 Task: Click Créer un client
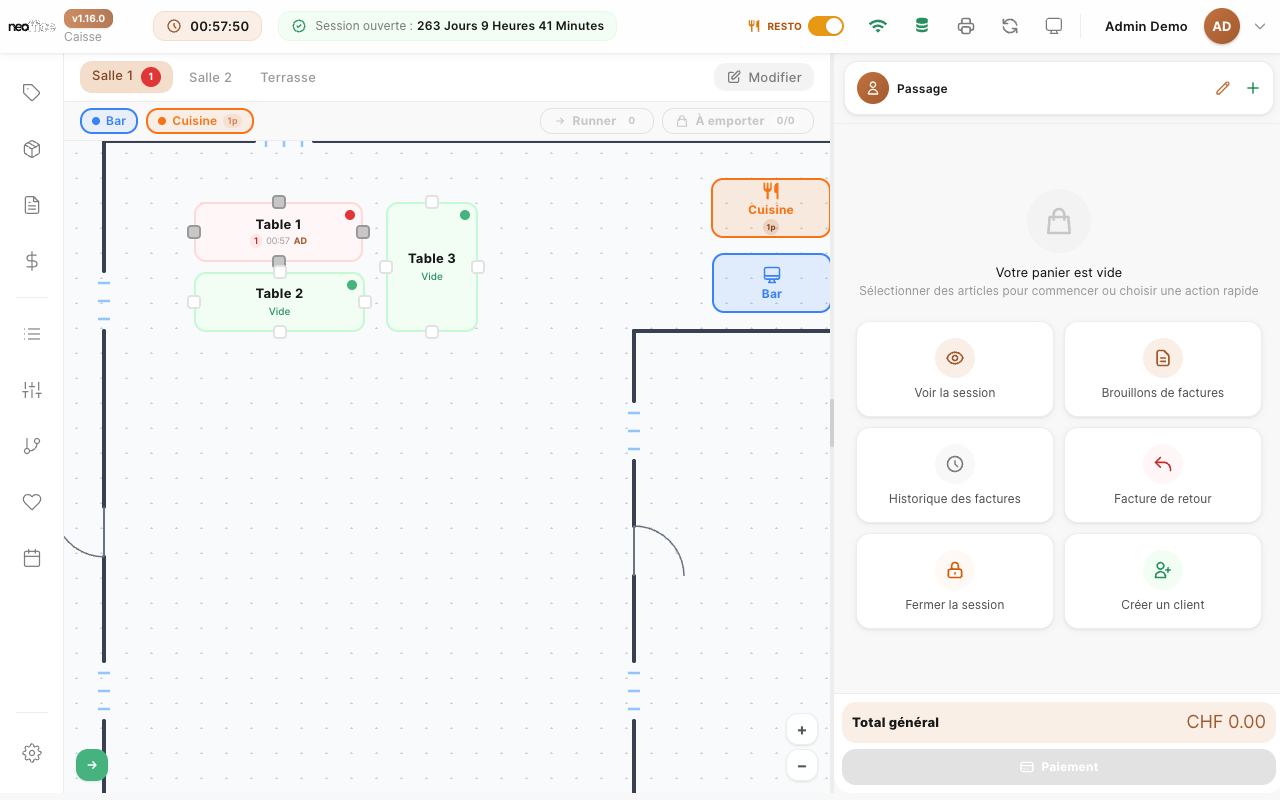(1163, 581)
